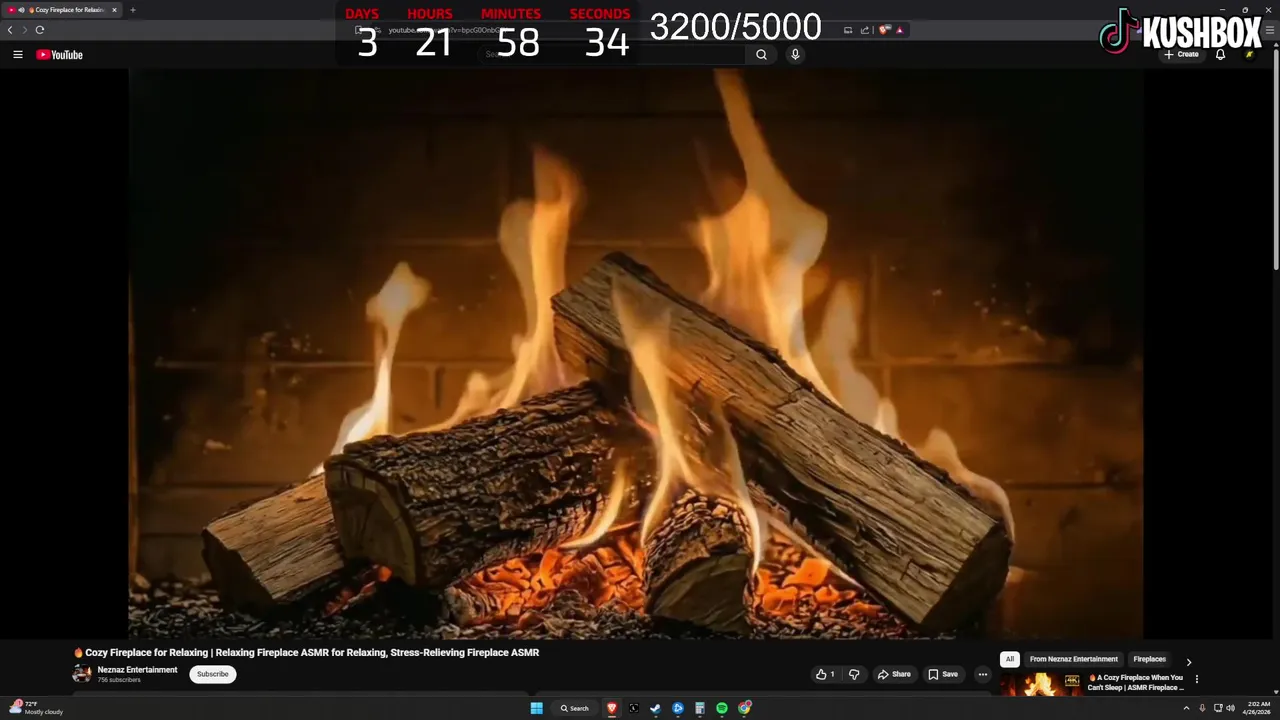This screenshot has height=720, width=1280.
Task: Open the calculator app in the taskbar
Action: tap(700, 708)
